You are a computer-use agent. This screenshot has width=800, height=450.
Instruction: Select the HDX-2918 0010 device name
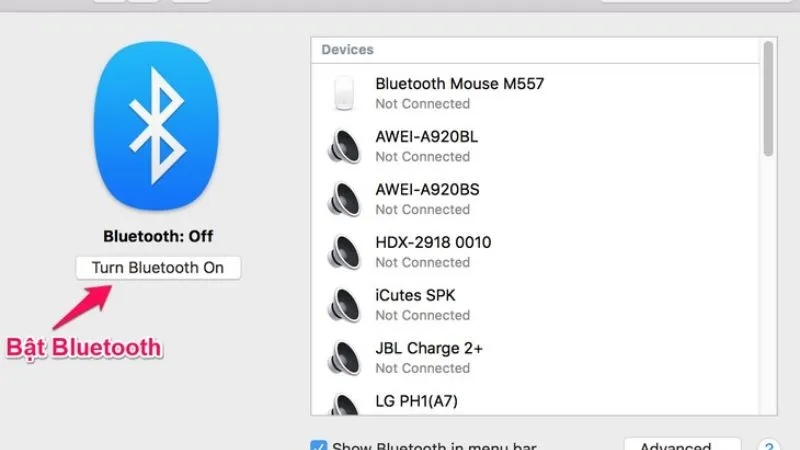tap(433, 243)
